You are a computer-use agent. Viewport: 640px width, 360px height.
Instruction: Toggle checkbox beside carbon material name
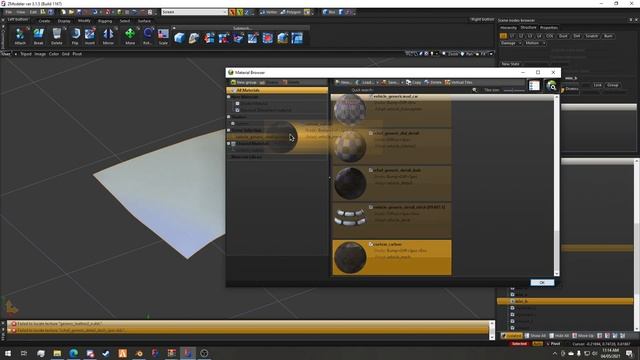point(371,244)
